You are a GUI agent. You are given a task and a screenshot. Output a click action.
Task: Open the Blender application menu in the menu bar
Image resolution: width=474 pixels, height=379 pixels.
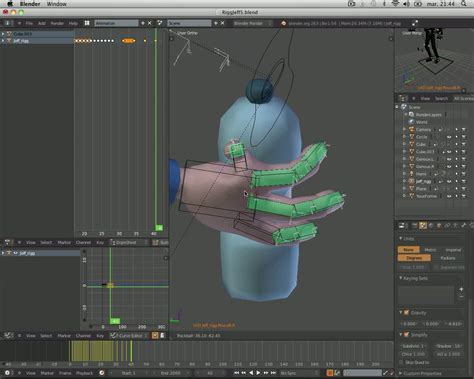coord(30,4)
